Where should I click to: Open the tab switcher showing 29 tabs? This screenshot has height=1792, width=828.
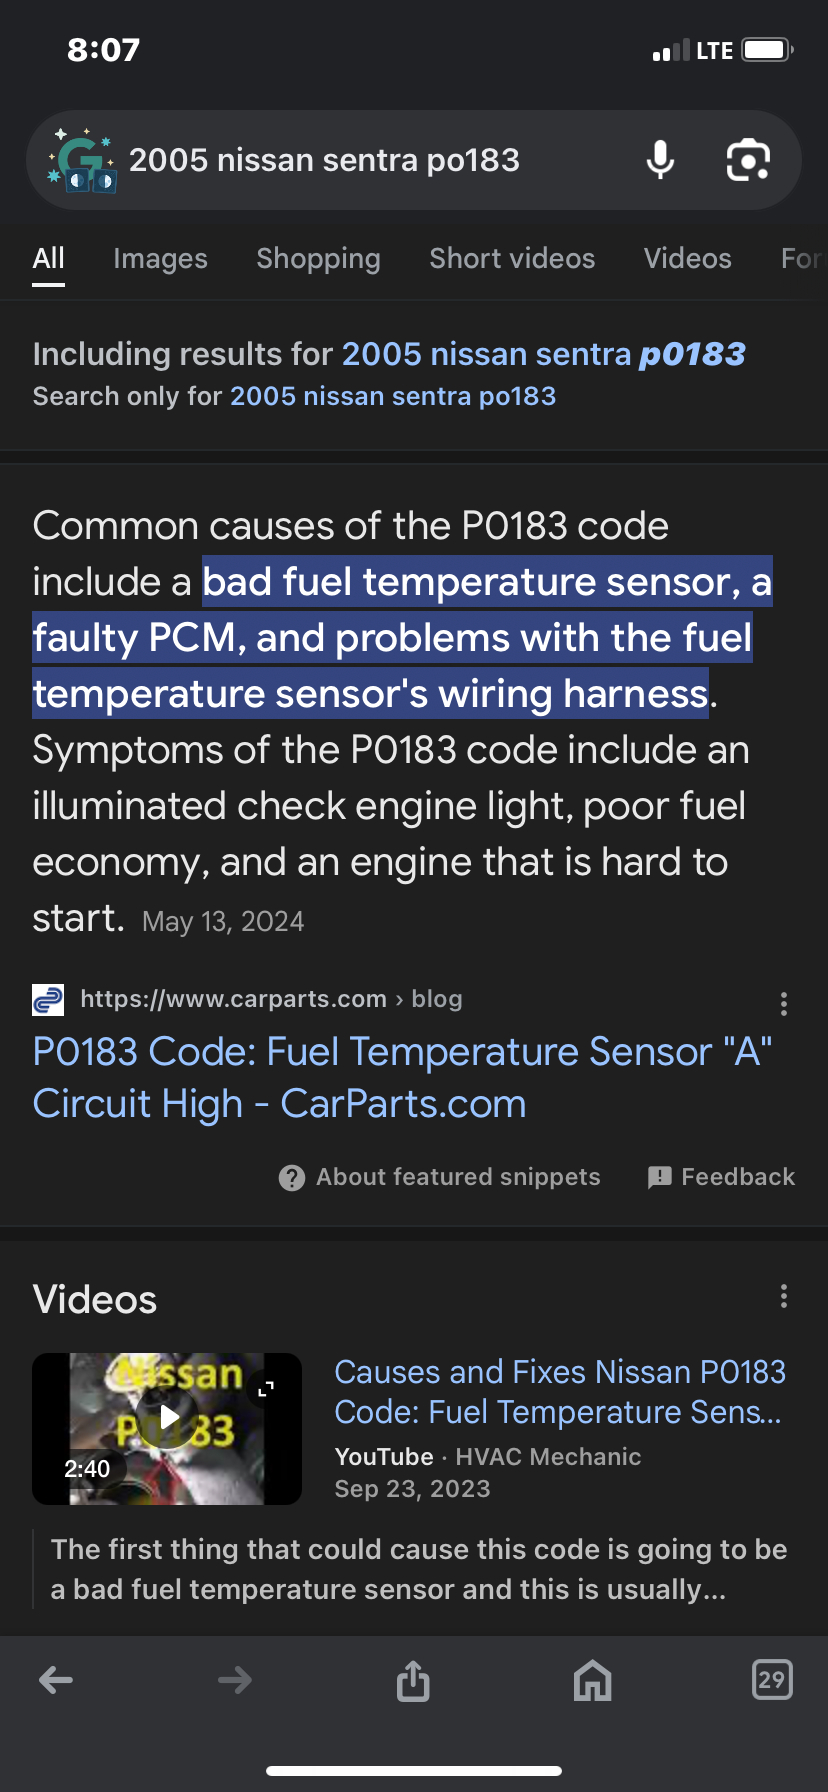point(771,1680)
